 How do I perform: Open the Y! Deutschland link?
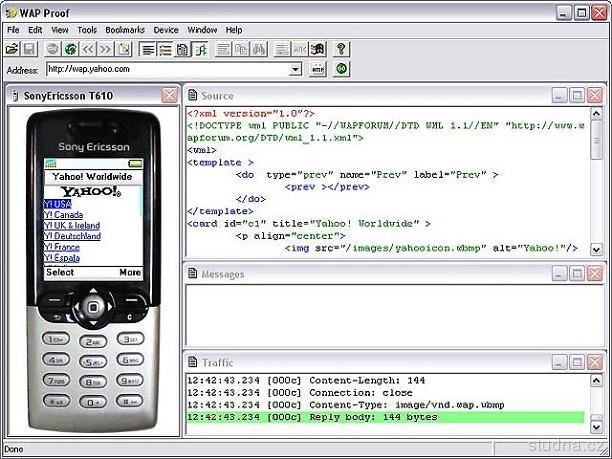click(x=72, y=236)
